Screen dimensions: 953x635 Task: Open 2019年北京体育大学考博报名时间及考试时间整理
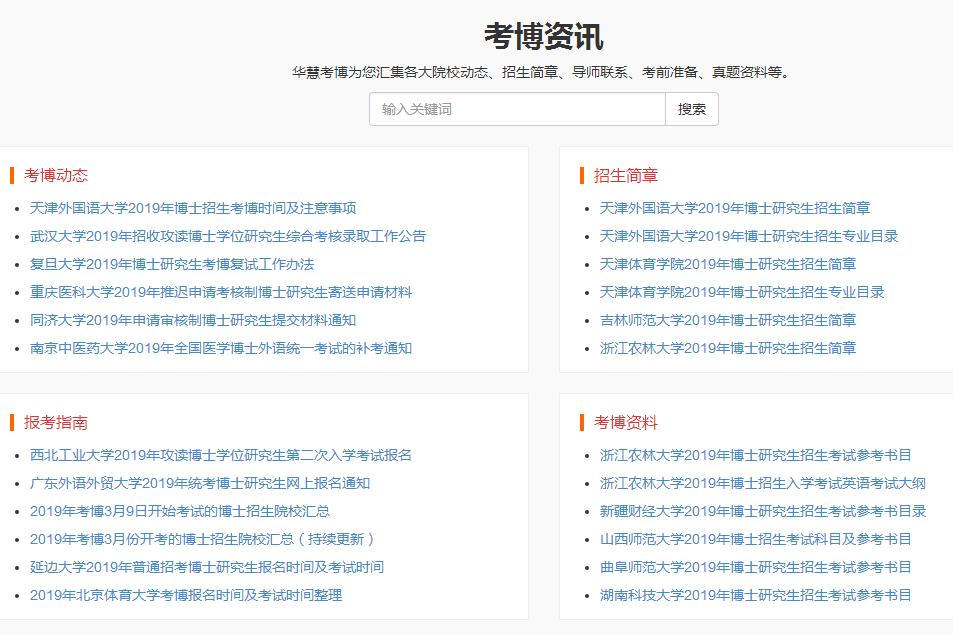pyautogui.click(x=186, y=595)
